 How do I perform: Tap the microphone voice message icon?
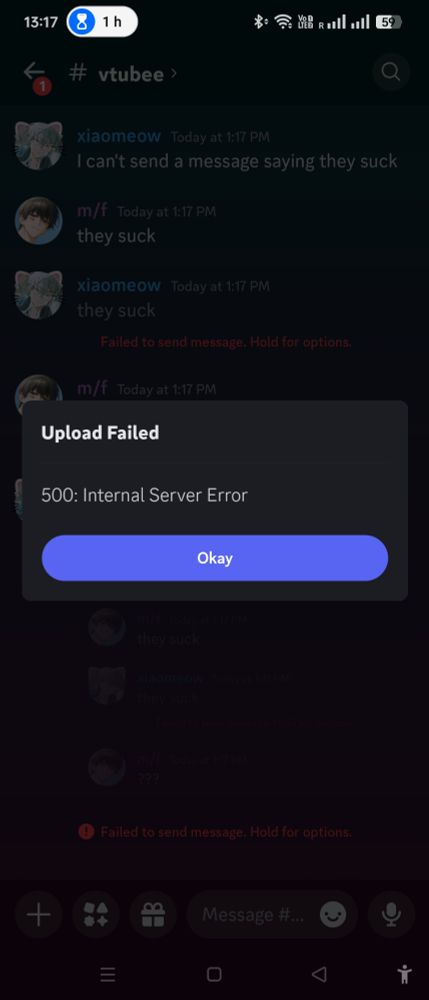tap(391, 916)
